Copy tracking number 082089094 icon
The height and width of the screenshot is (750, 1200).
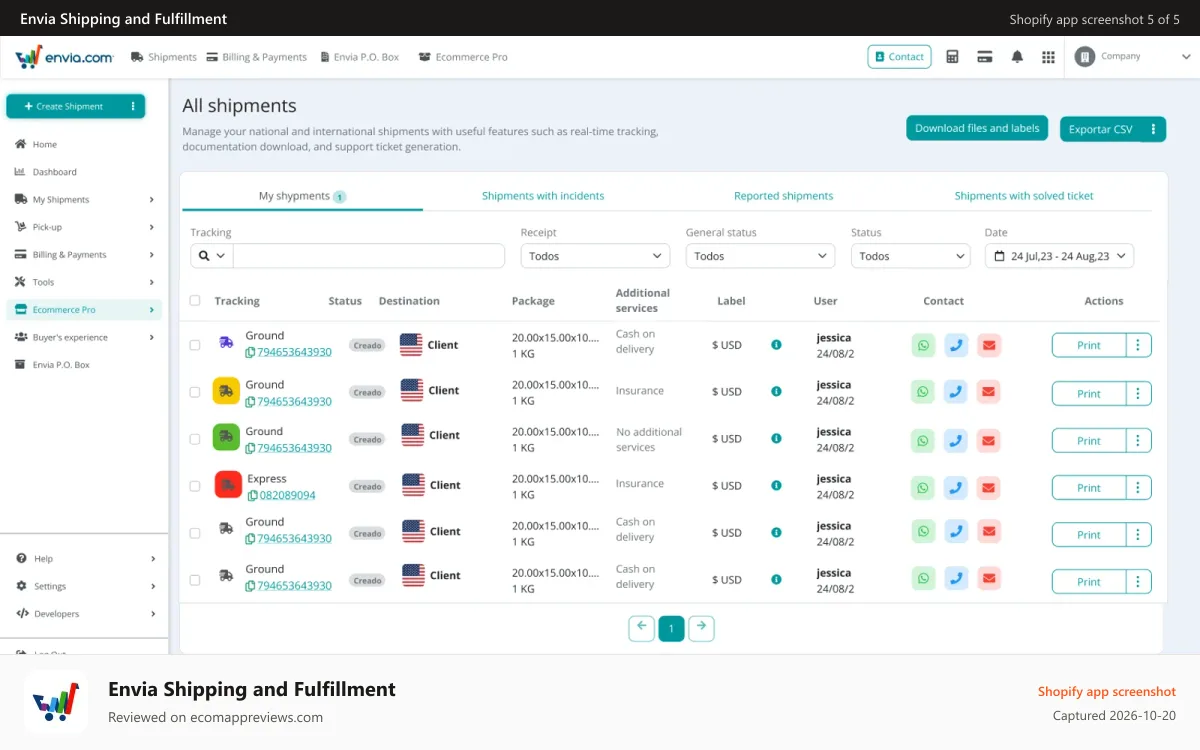tap(253, 495)
